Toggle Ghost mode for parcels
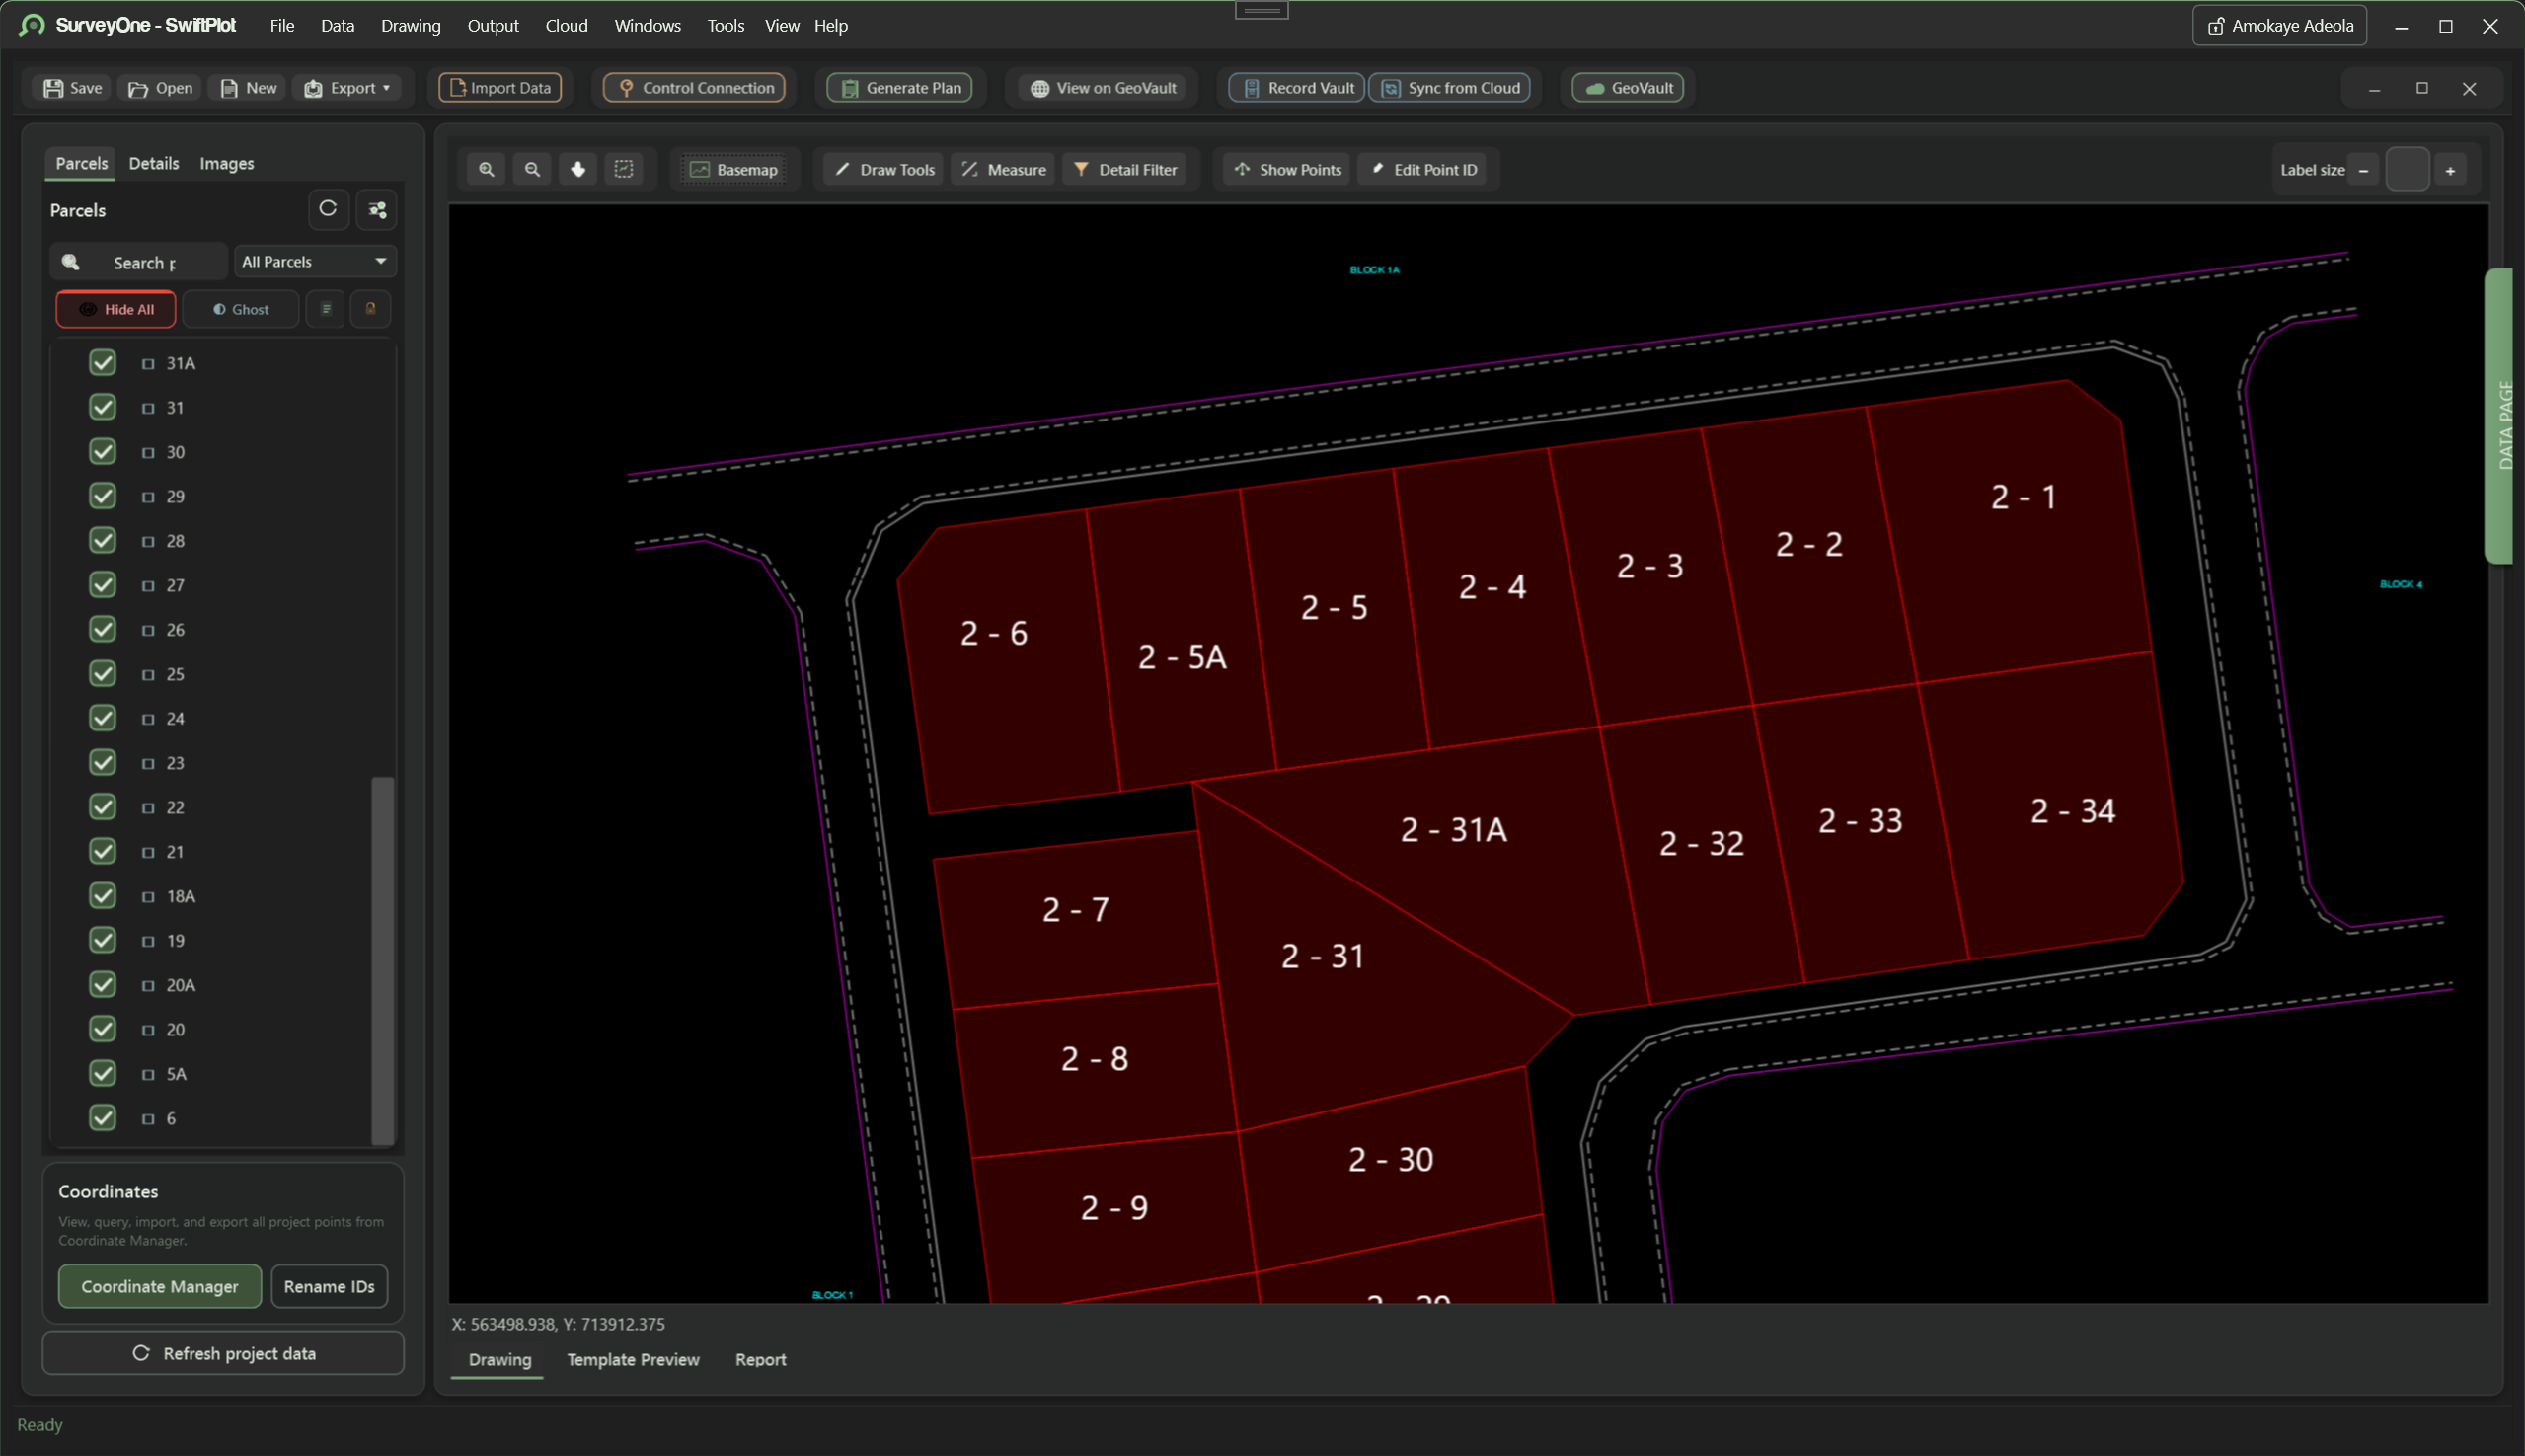Screen dimensions: 2525x1456 coord(241,309)
